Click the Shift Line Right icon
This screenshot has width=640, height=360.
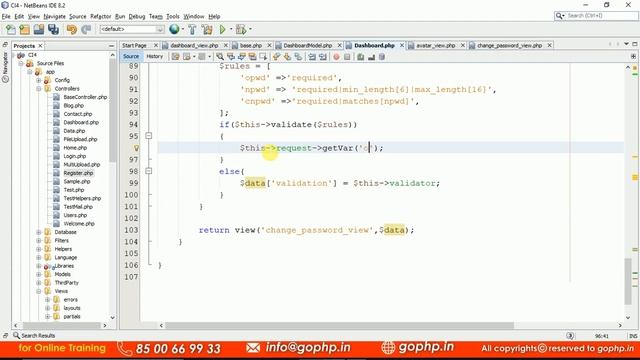click(x=323, y=57)
